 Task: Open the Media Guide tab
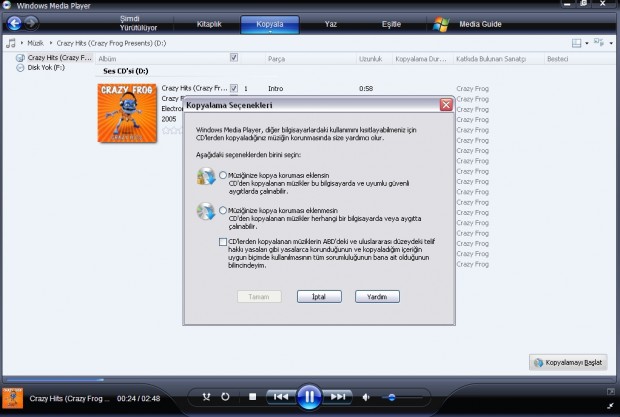tap(480, 24)
